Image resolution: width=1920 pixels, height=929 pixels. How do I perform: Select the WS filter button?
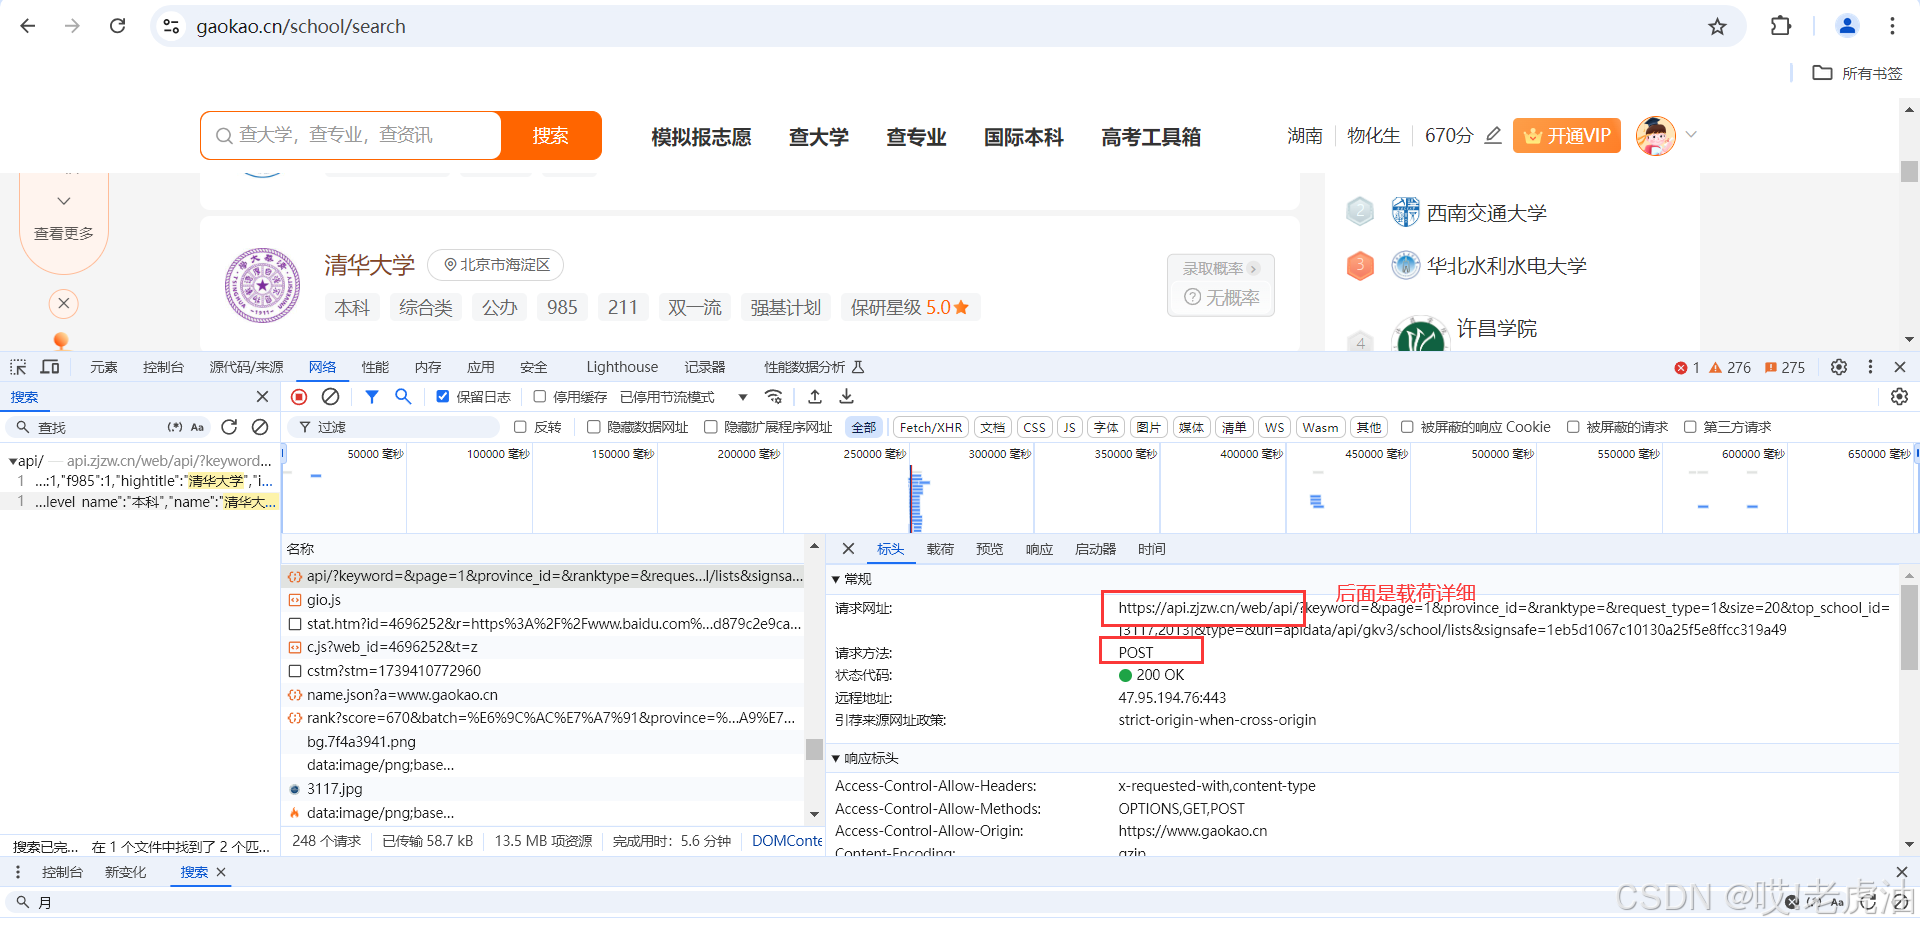(1274, 427)
